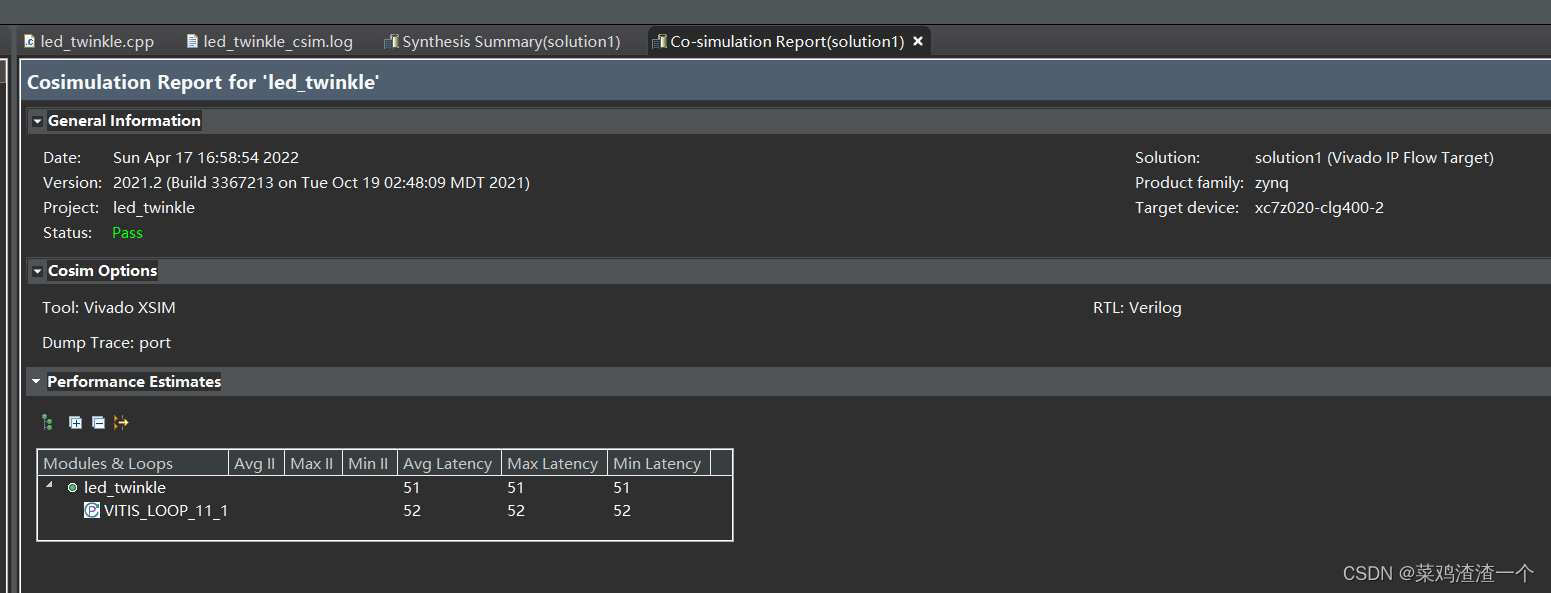The width and height of the screenshot is (1551, 593).
Task: Close the Co-simulation Report tab
Action: [918, 41]
